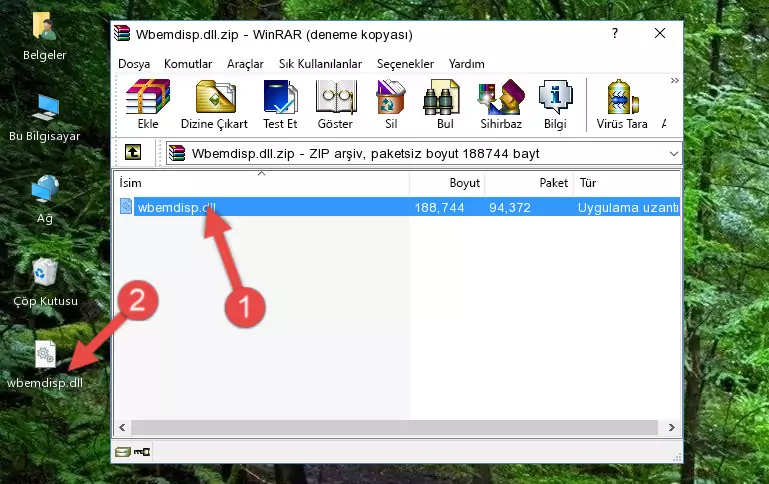Click the horizontal scrollbar track

point(394,427)
